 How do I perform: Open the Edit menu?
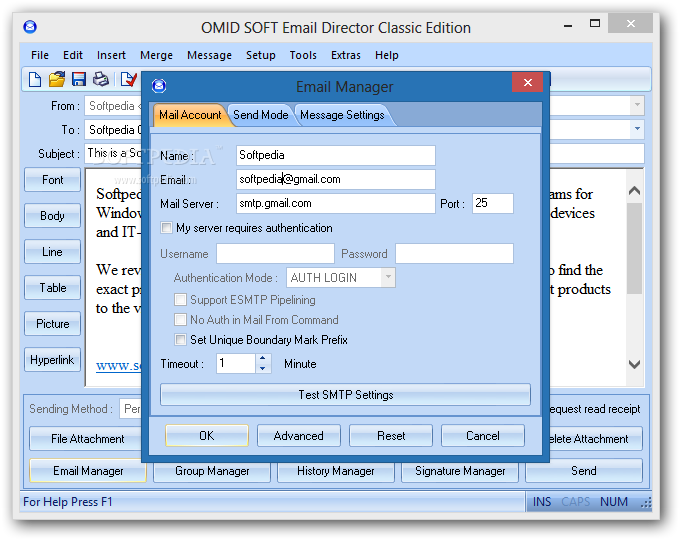73,56
